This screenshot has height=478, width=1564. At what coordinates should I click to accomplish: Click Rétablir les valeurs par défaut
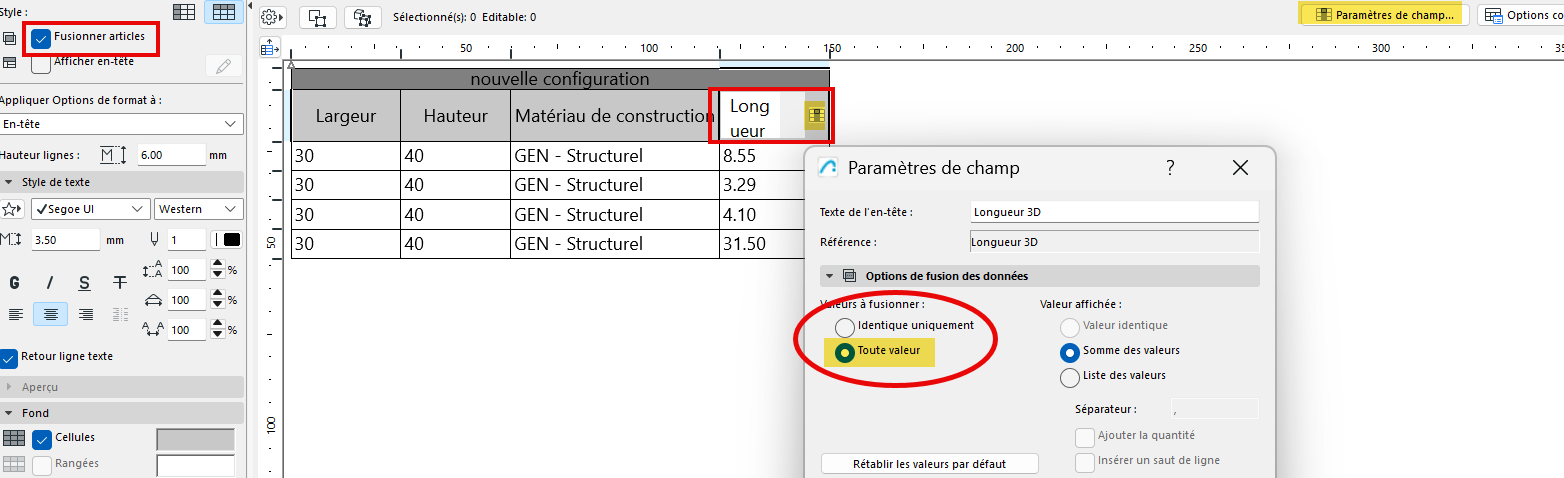(x=929, y=464)
